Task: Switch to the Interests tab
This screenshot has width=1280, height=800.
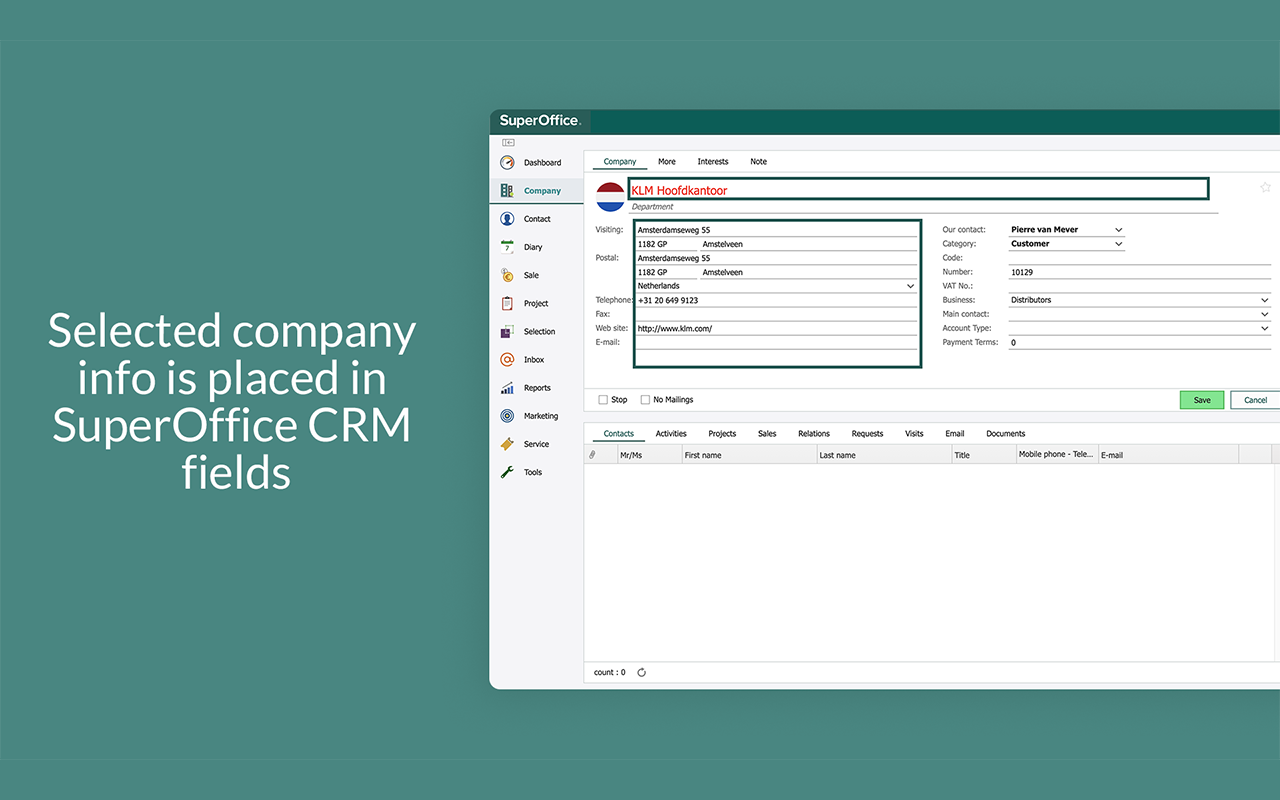Action: 713,161
